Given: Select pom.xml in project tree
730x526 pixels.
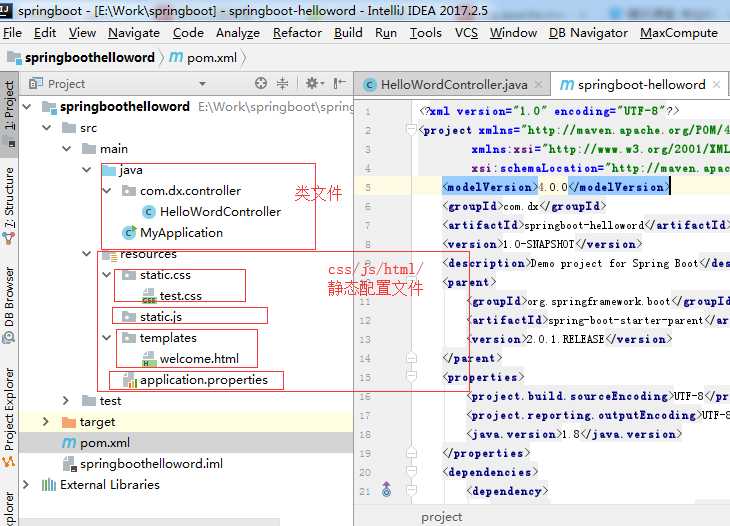Looking at the screenshot, I should pos(105,443).
